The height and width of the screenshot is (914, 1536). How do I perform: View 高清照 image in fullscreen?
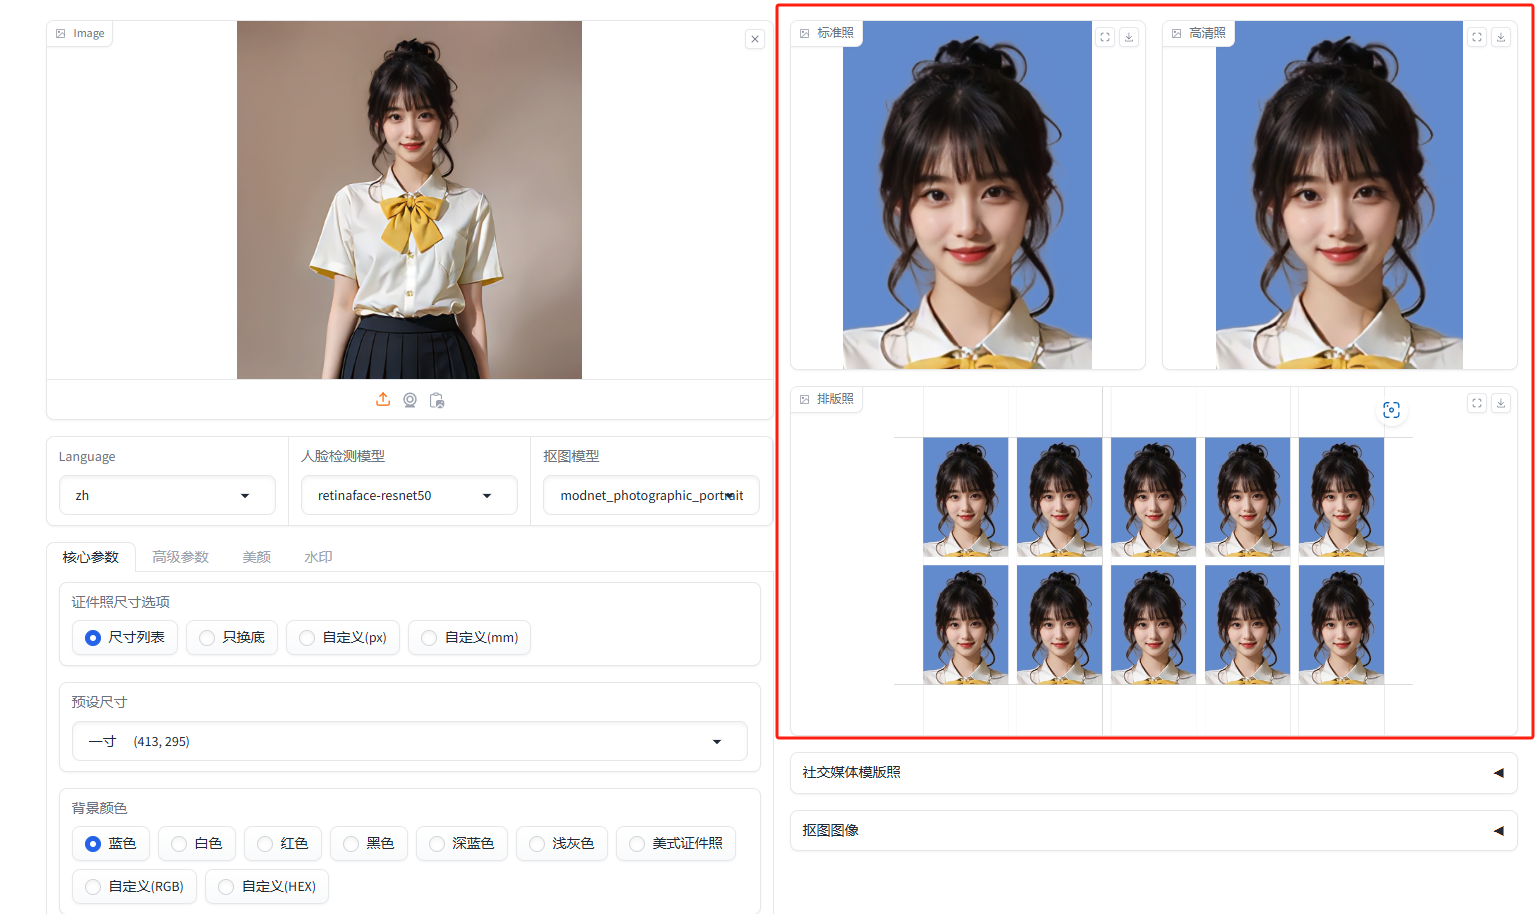[x=1477, y=37]
